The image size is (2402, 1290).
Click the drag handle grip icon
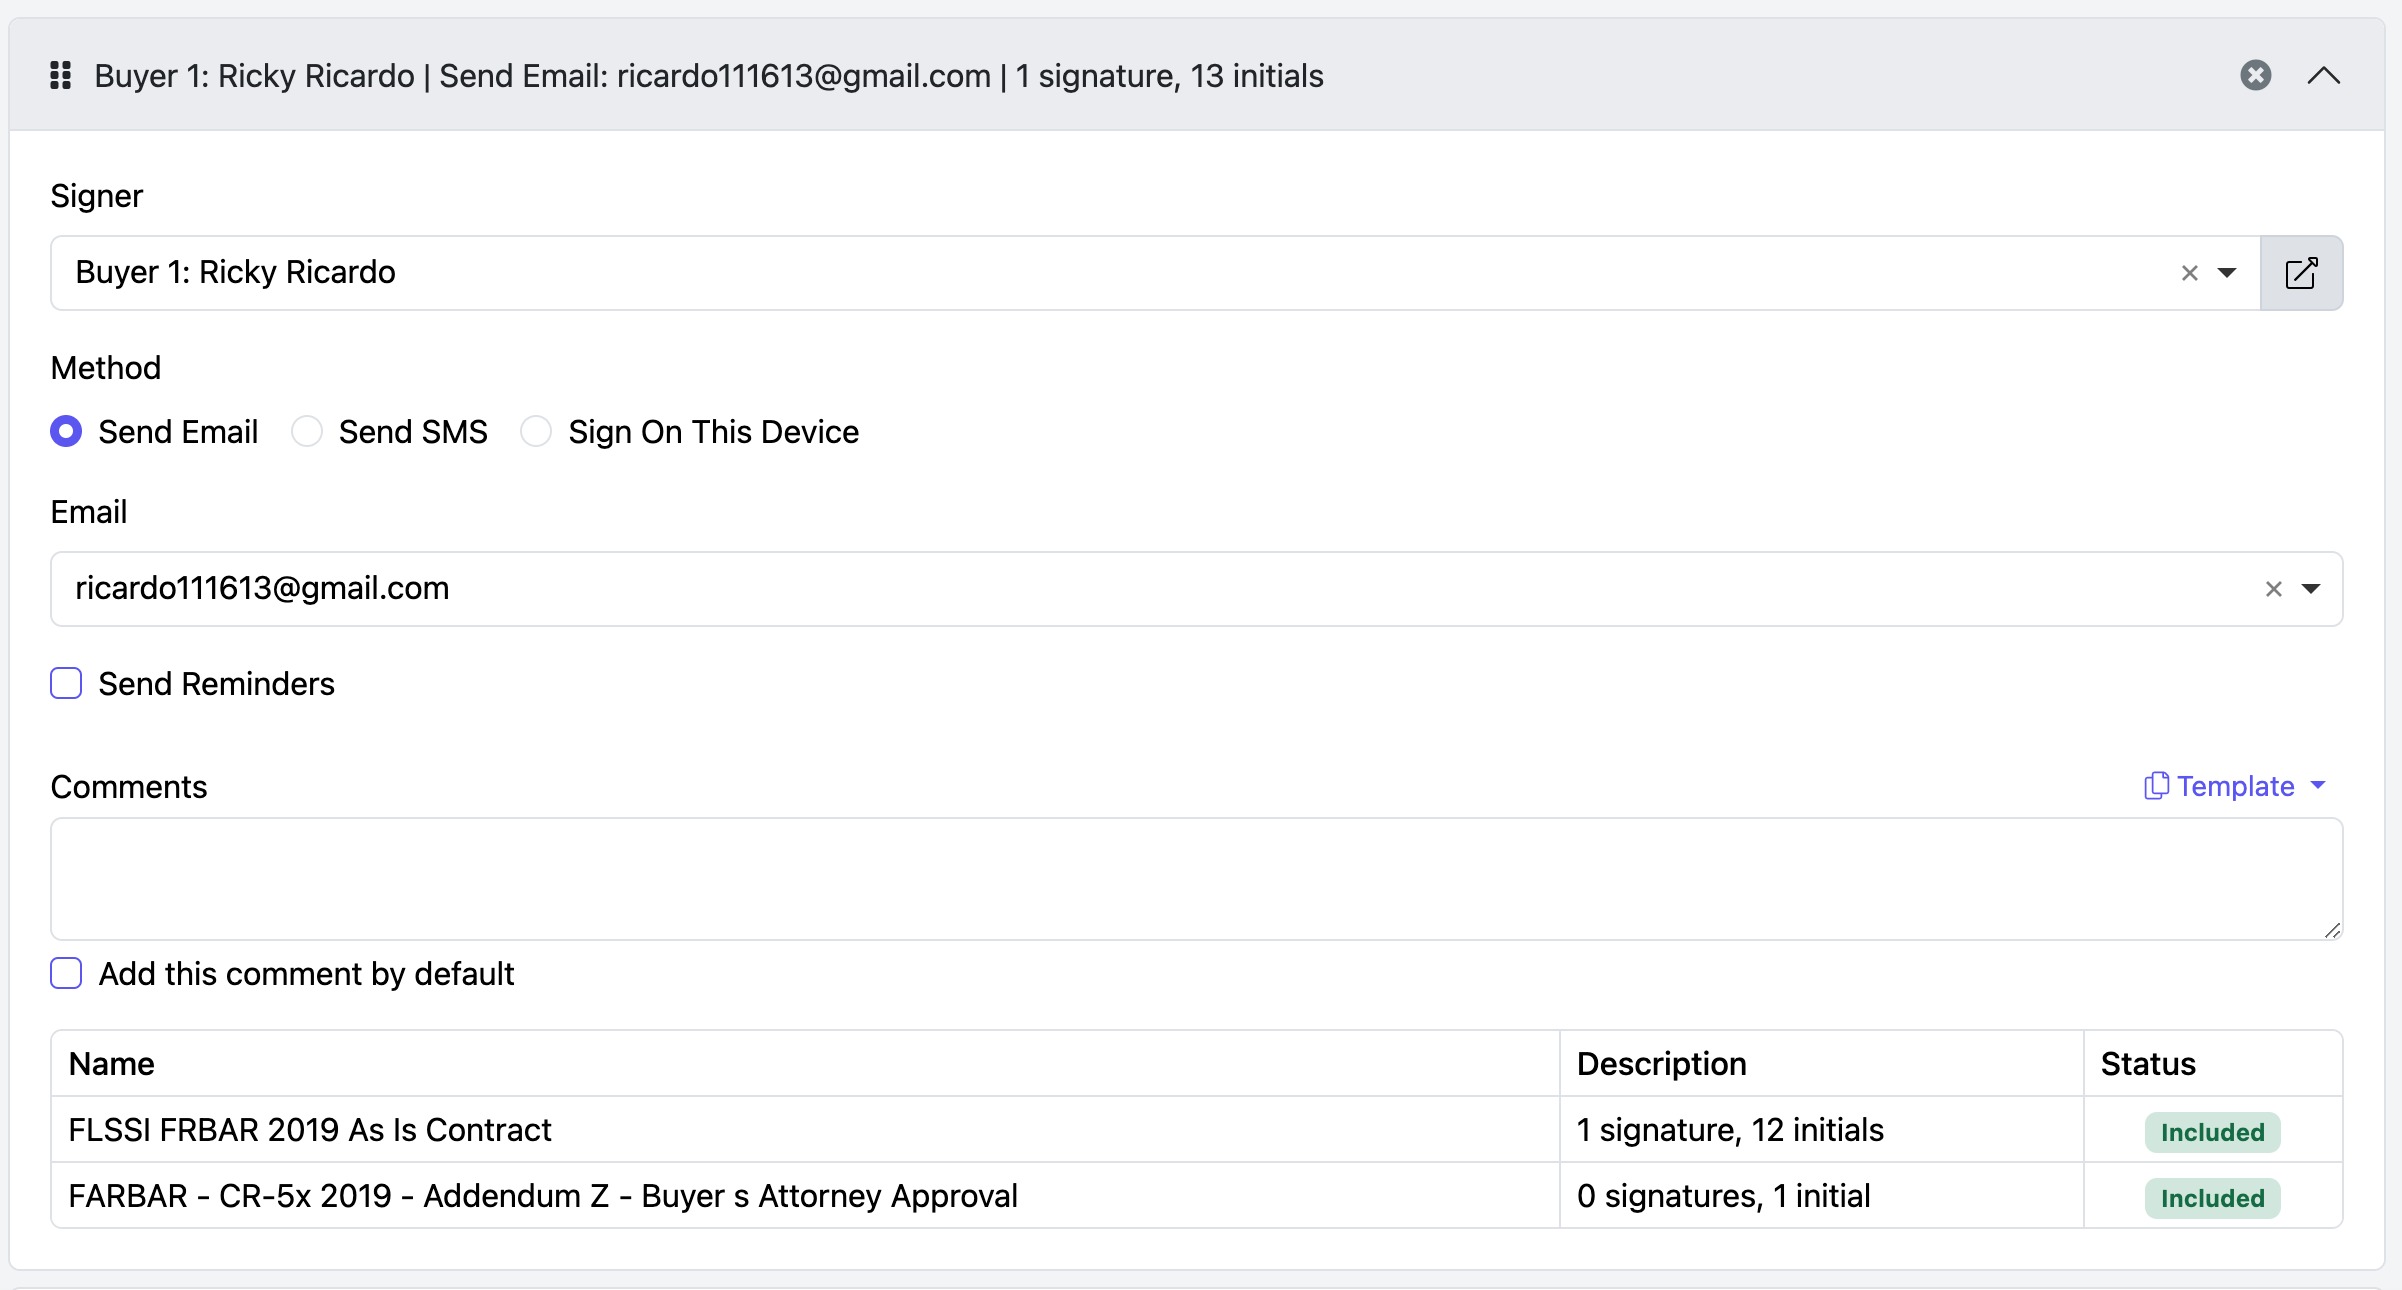(61, 76)
